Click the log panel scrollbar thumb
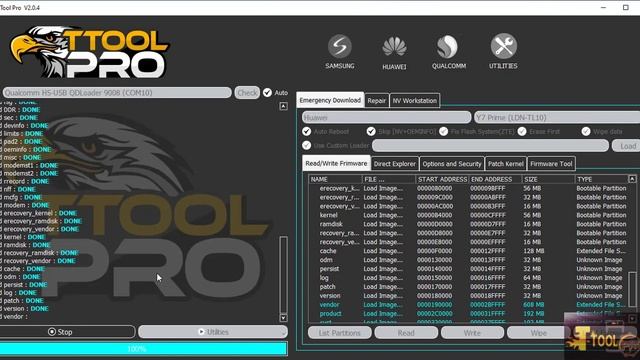Viewport: 640px width, 360px height. (x=284, y=275)
